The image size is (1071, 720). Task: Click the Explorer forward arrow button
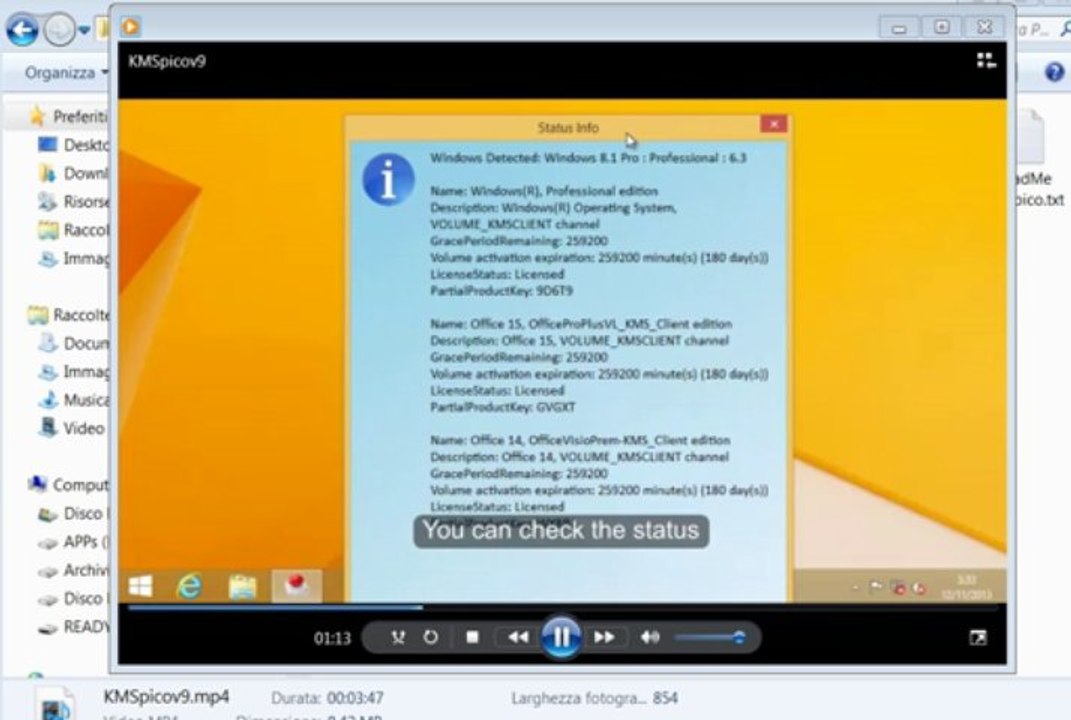coord(59,30)
